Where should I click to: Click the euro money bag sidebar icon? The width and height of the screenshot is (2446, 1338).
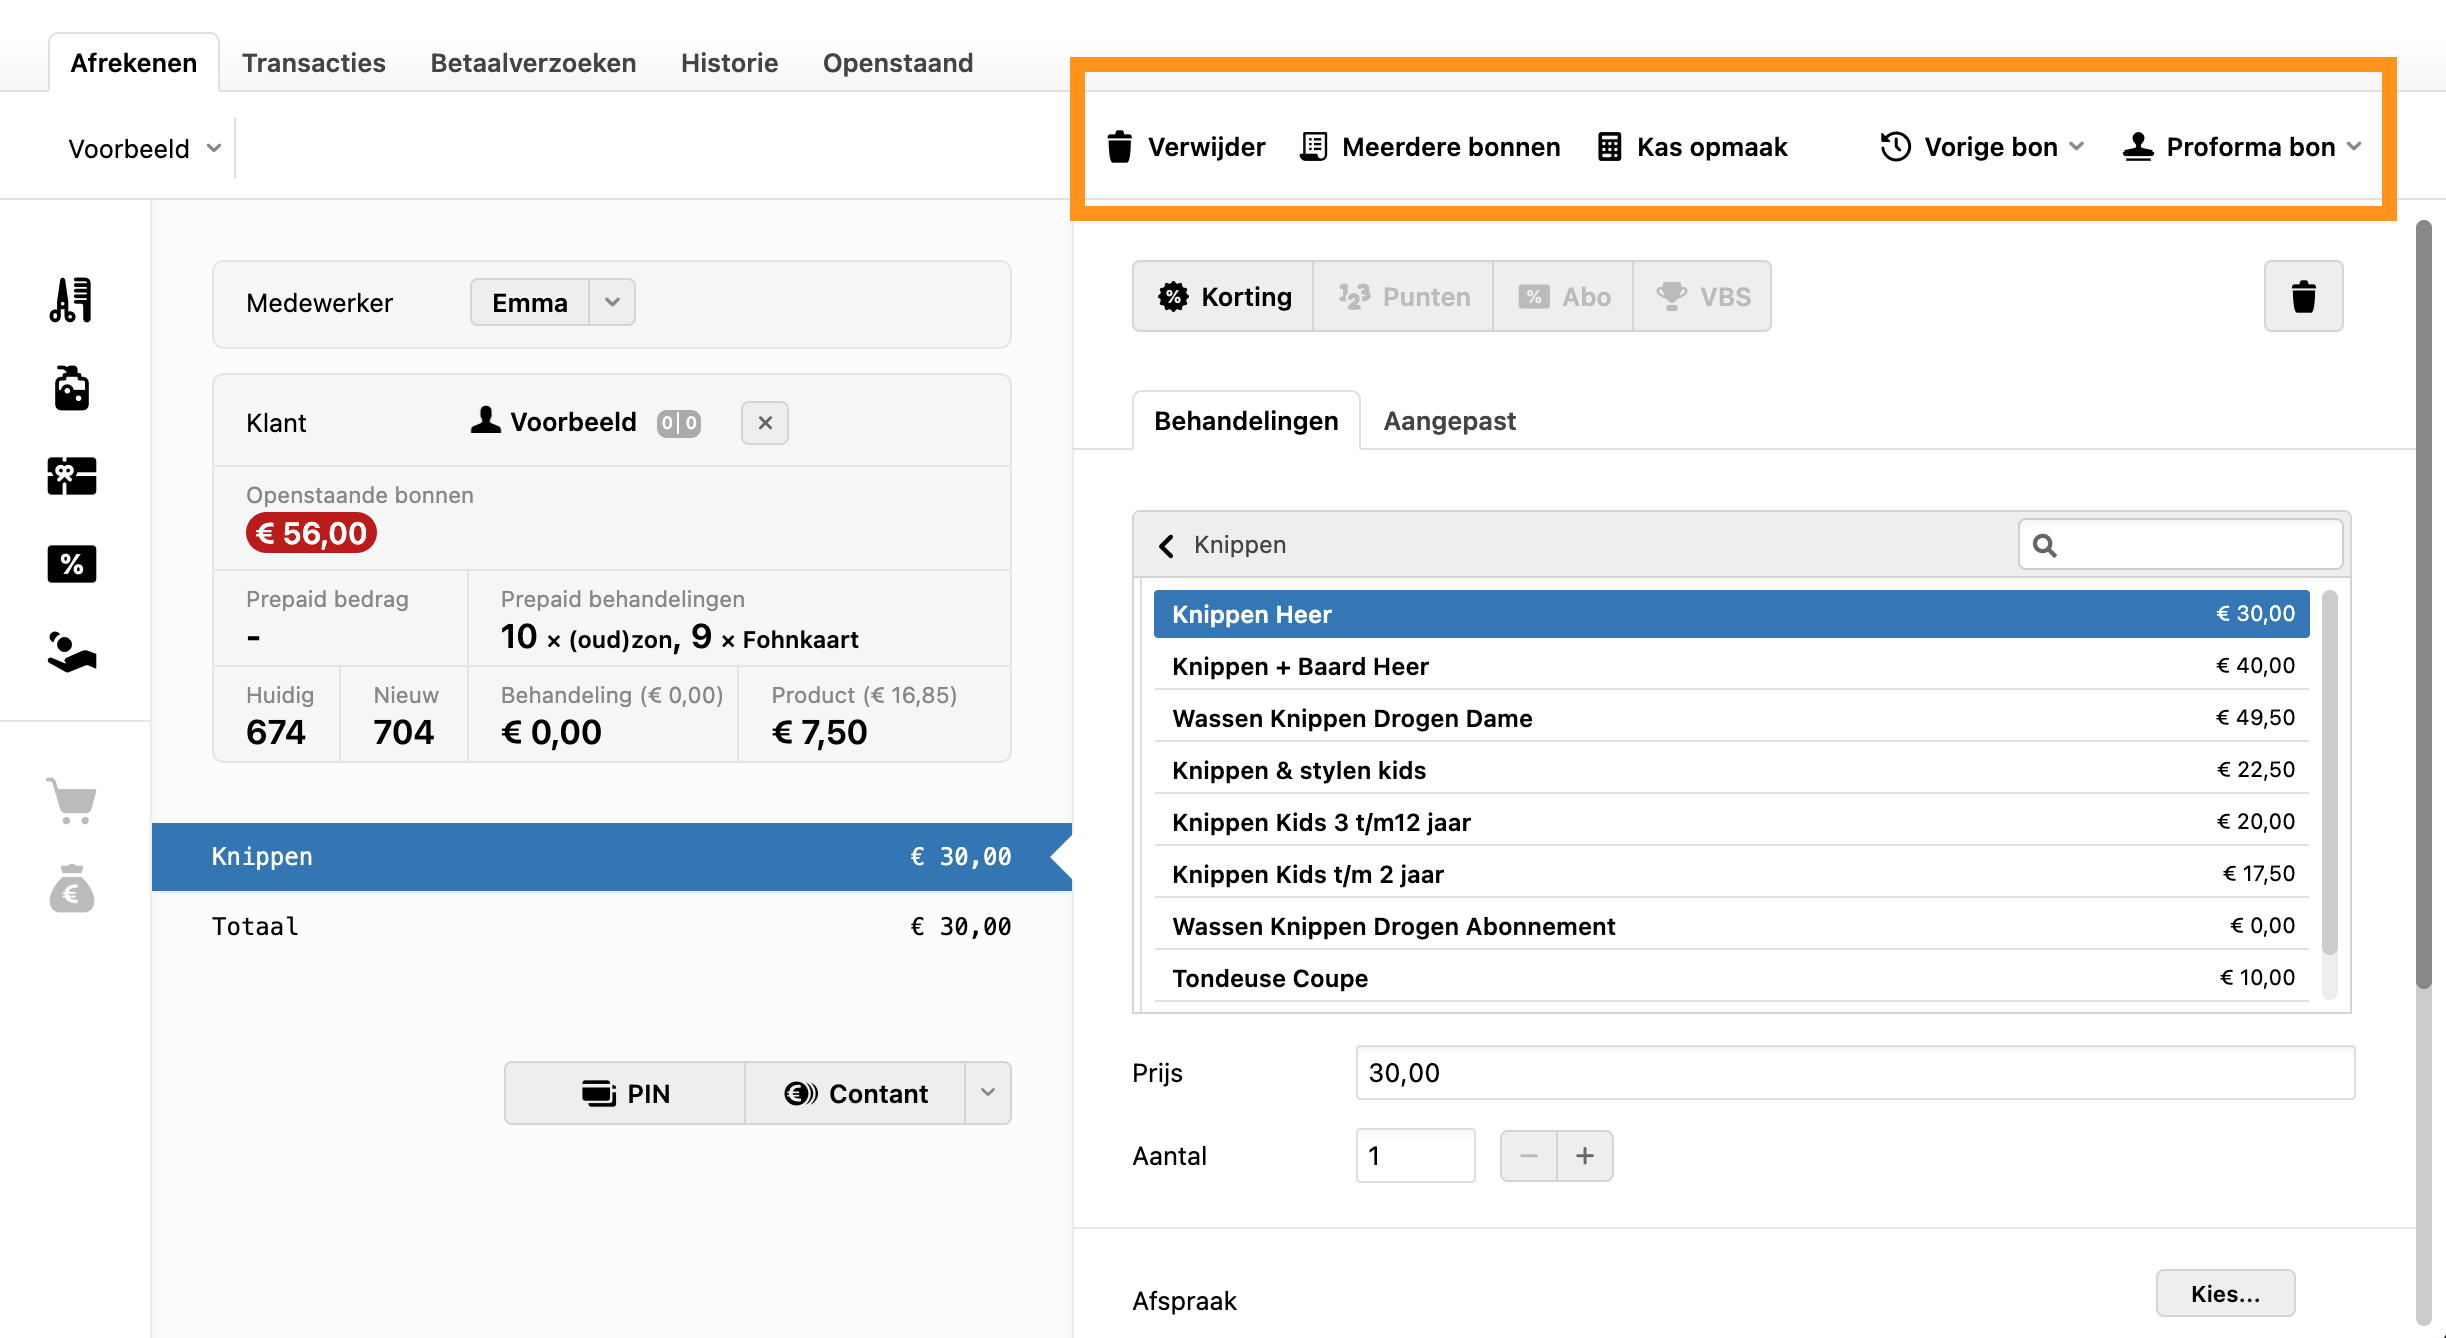tap(71, 889)
